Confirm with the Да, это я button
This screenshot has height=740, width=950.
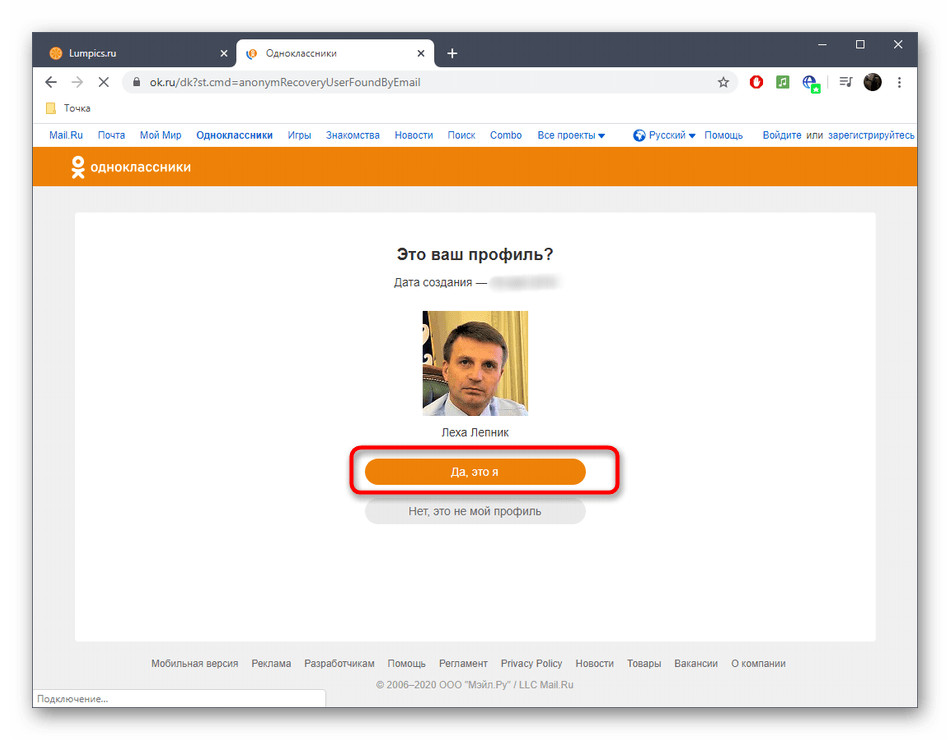pyautogui.click(x=475, y=471)
